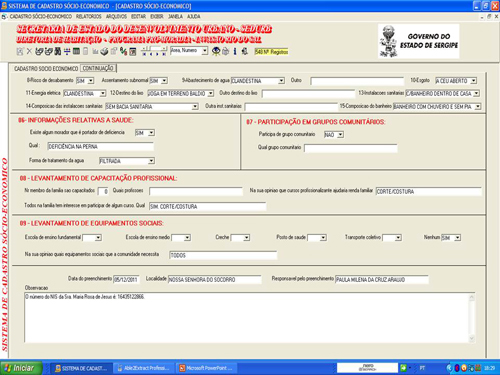Click the binoculars search icon
This screenshot has width=500, height=375.
click(x=57, y=51)
